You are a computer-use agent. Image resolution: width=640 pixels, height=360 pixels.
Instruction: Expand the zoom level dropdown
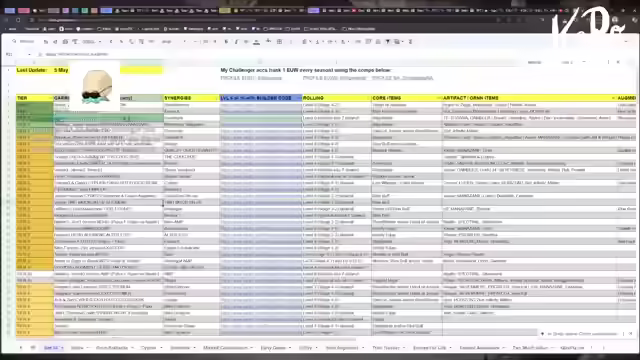point(91,42)
